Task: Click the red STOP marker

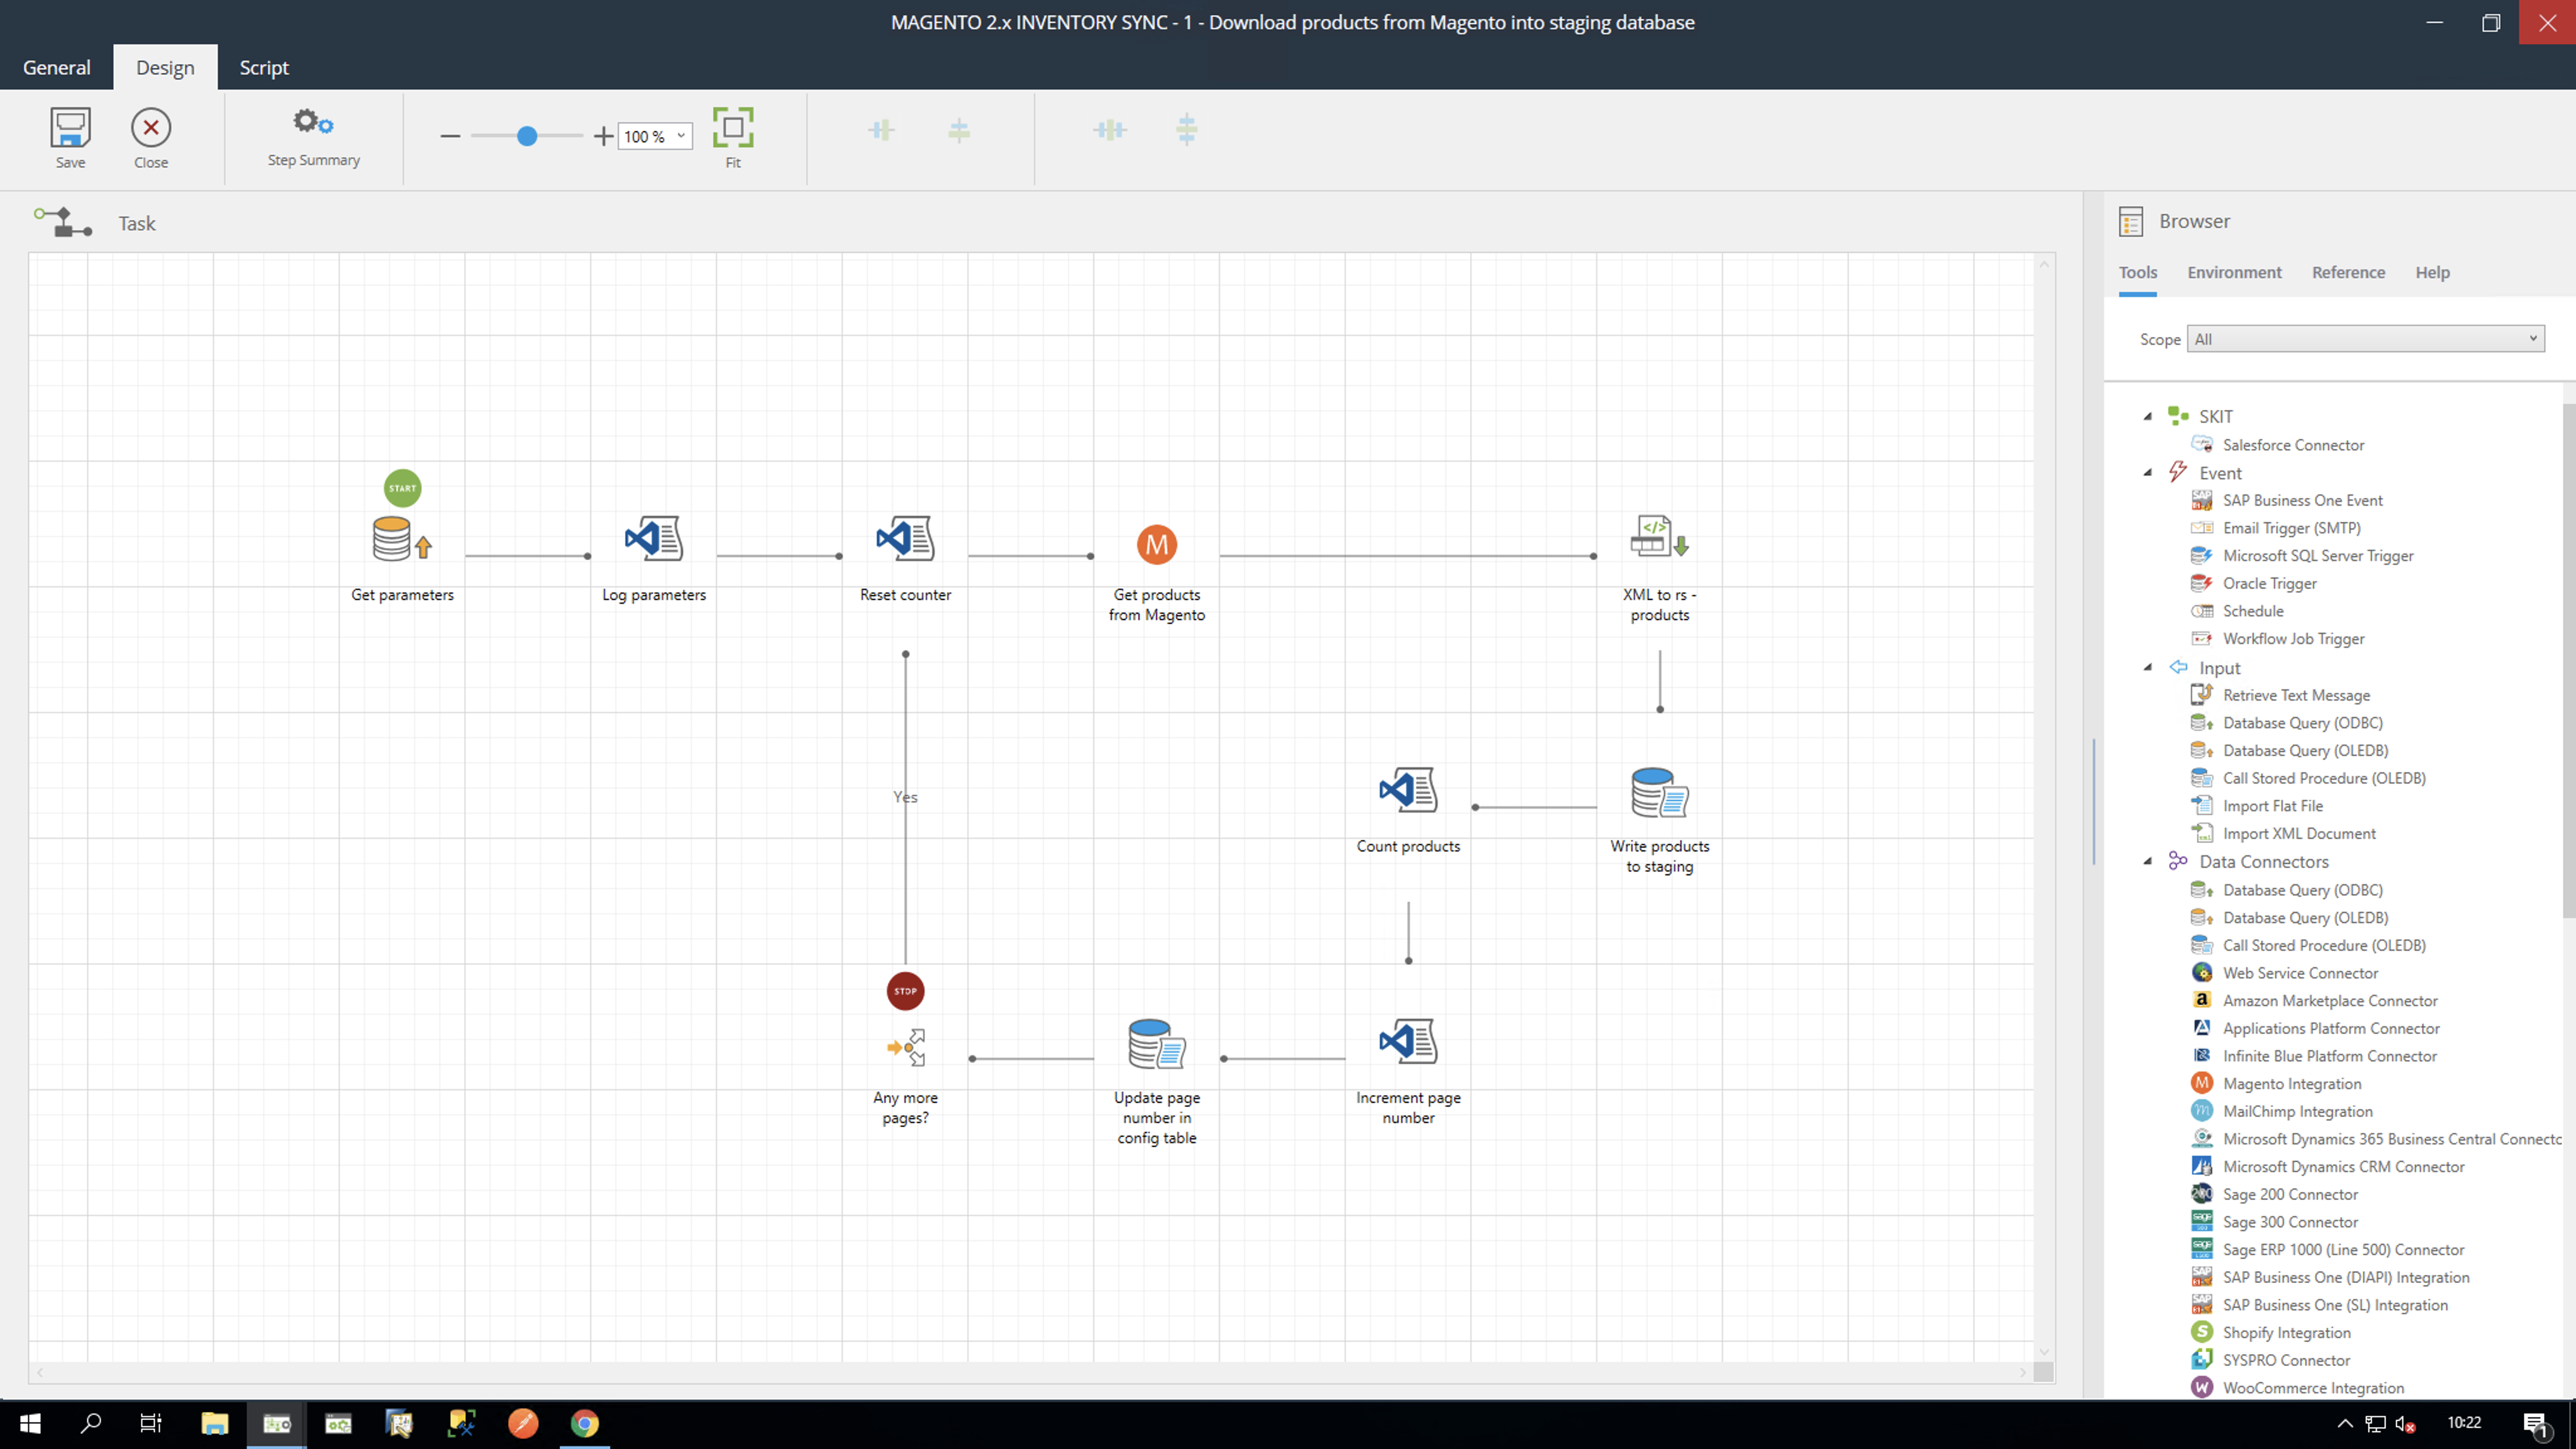Action: (905, 991)
